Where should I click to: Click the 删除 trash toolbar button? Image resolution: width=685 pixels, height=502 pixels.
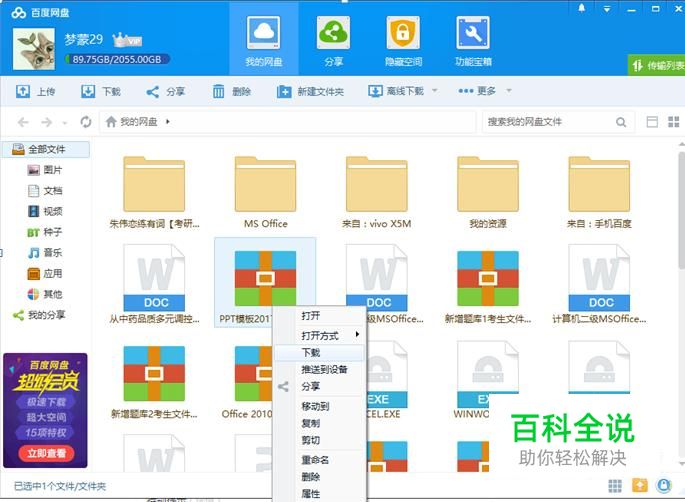click(x=232, y=91)
